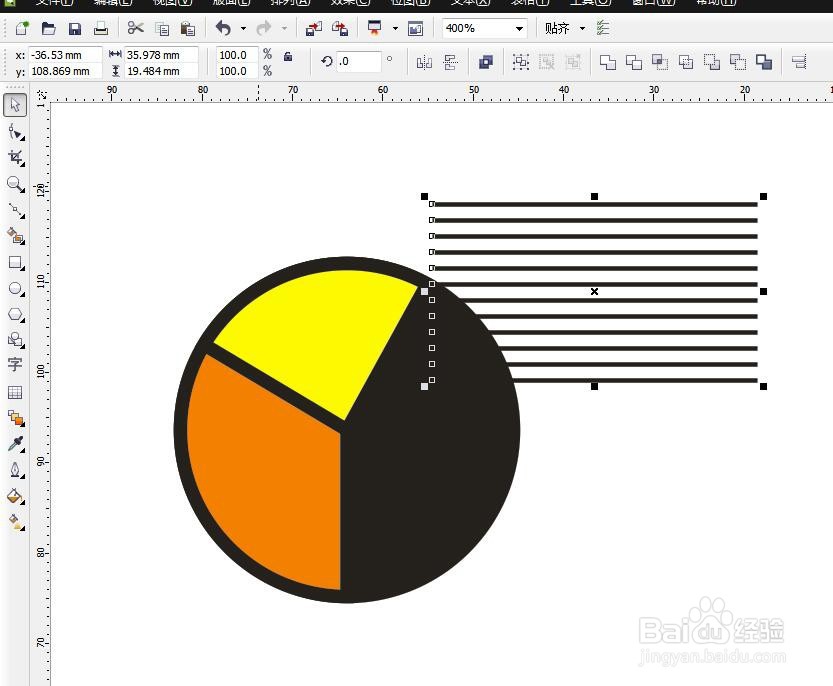Click the y position field
Viewport: 833px width, 686px height.
pyautogui.click(x=65, y=71)
